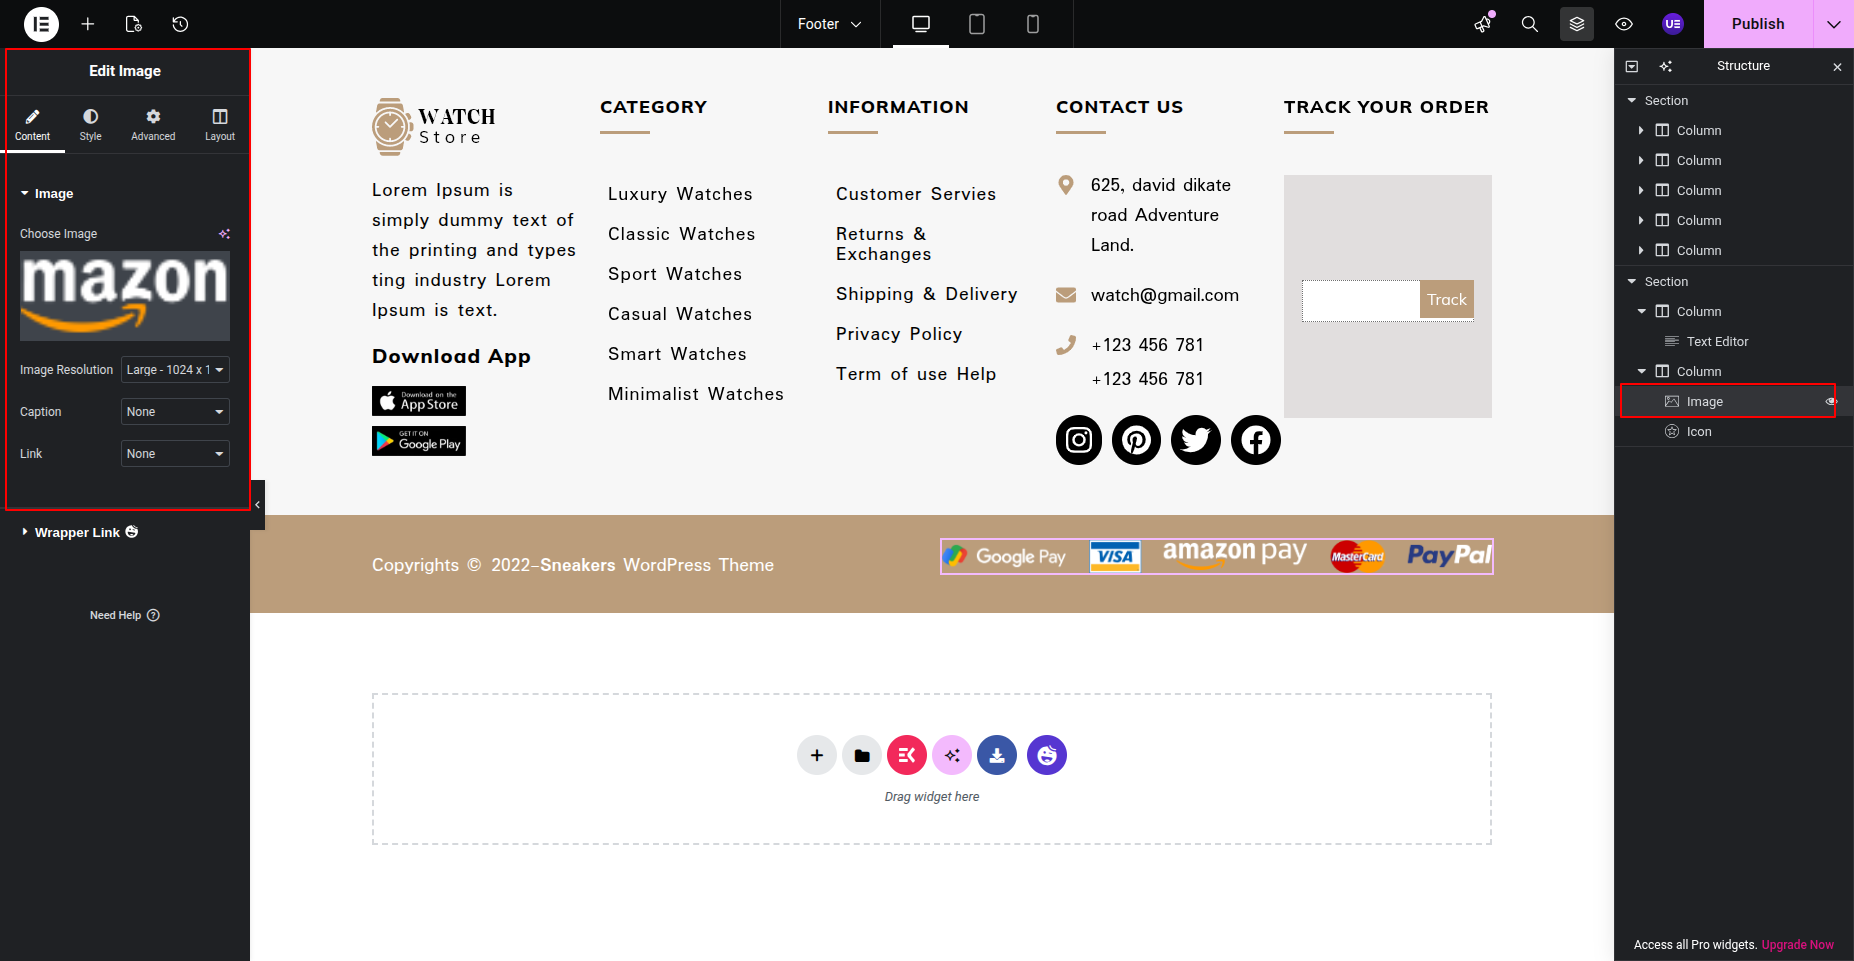The width and height of the screenshot is (1854, 961).
Task: Toggle the Structure layers panel button
Action: coord(1576,24)
